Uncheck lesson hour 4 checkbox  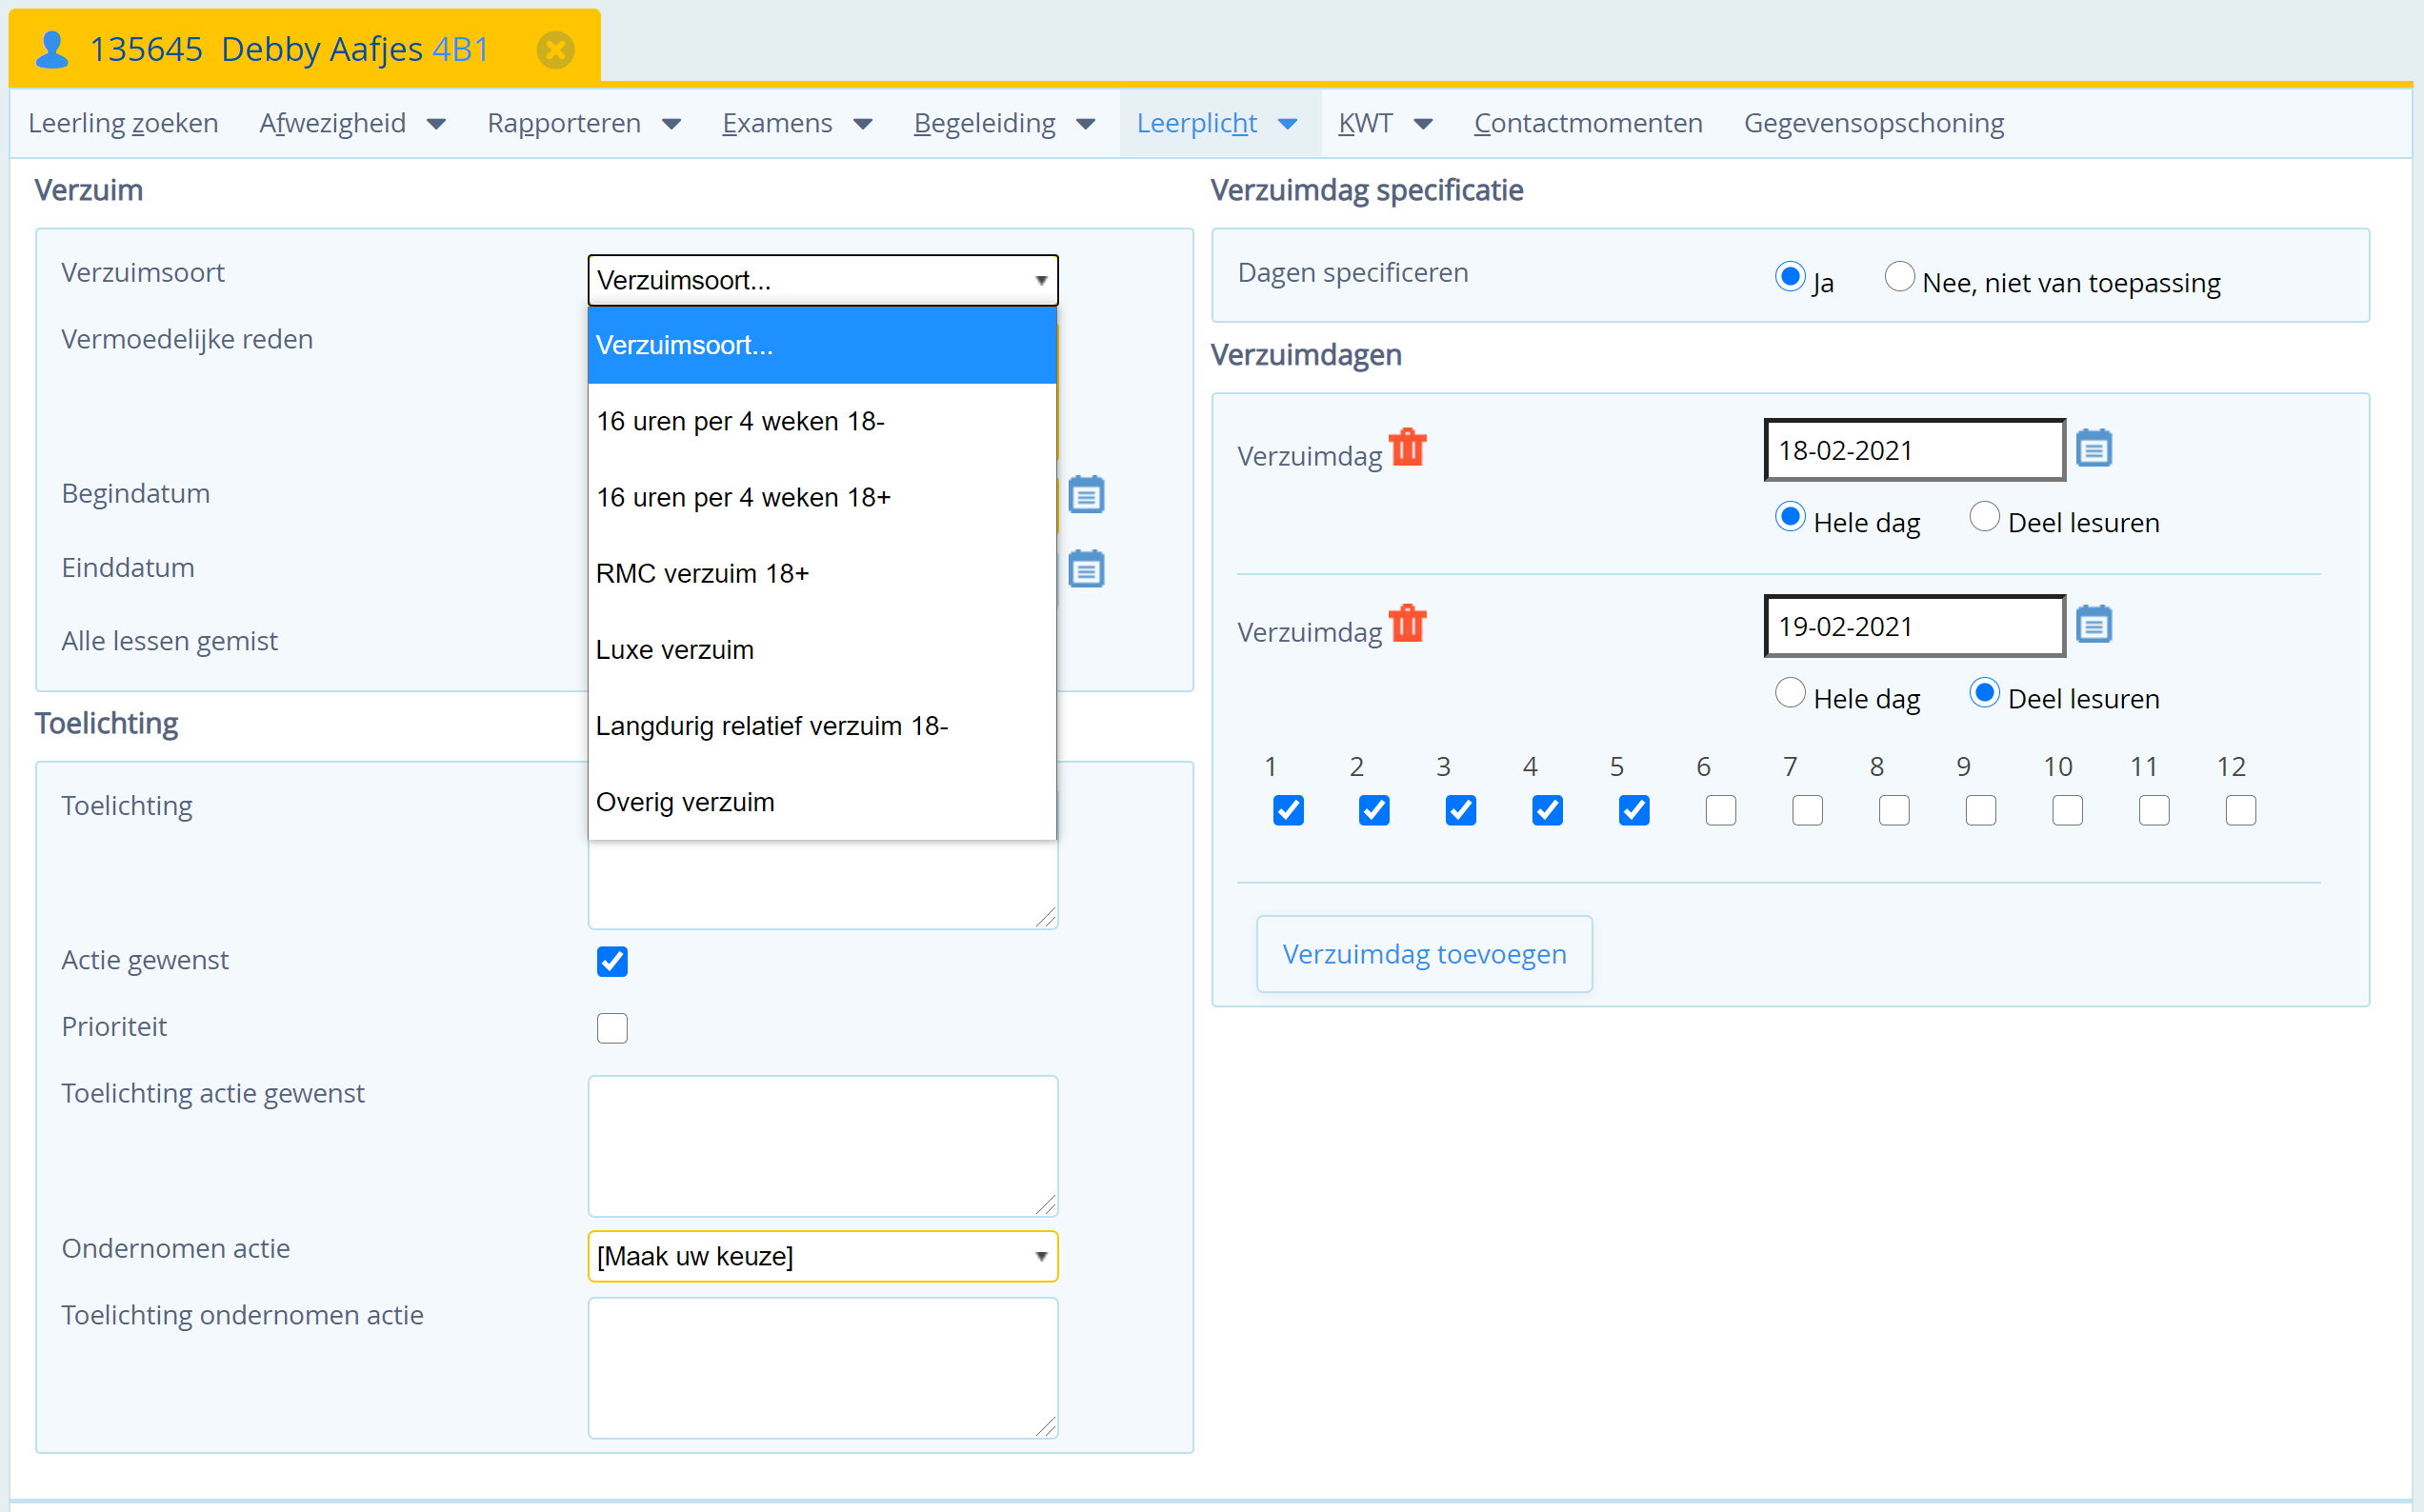(x=1548, y=810)
